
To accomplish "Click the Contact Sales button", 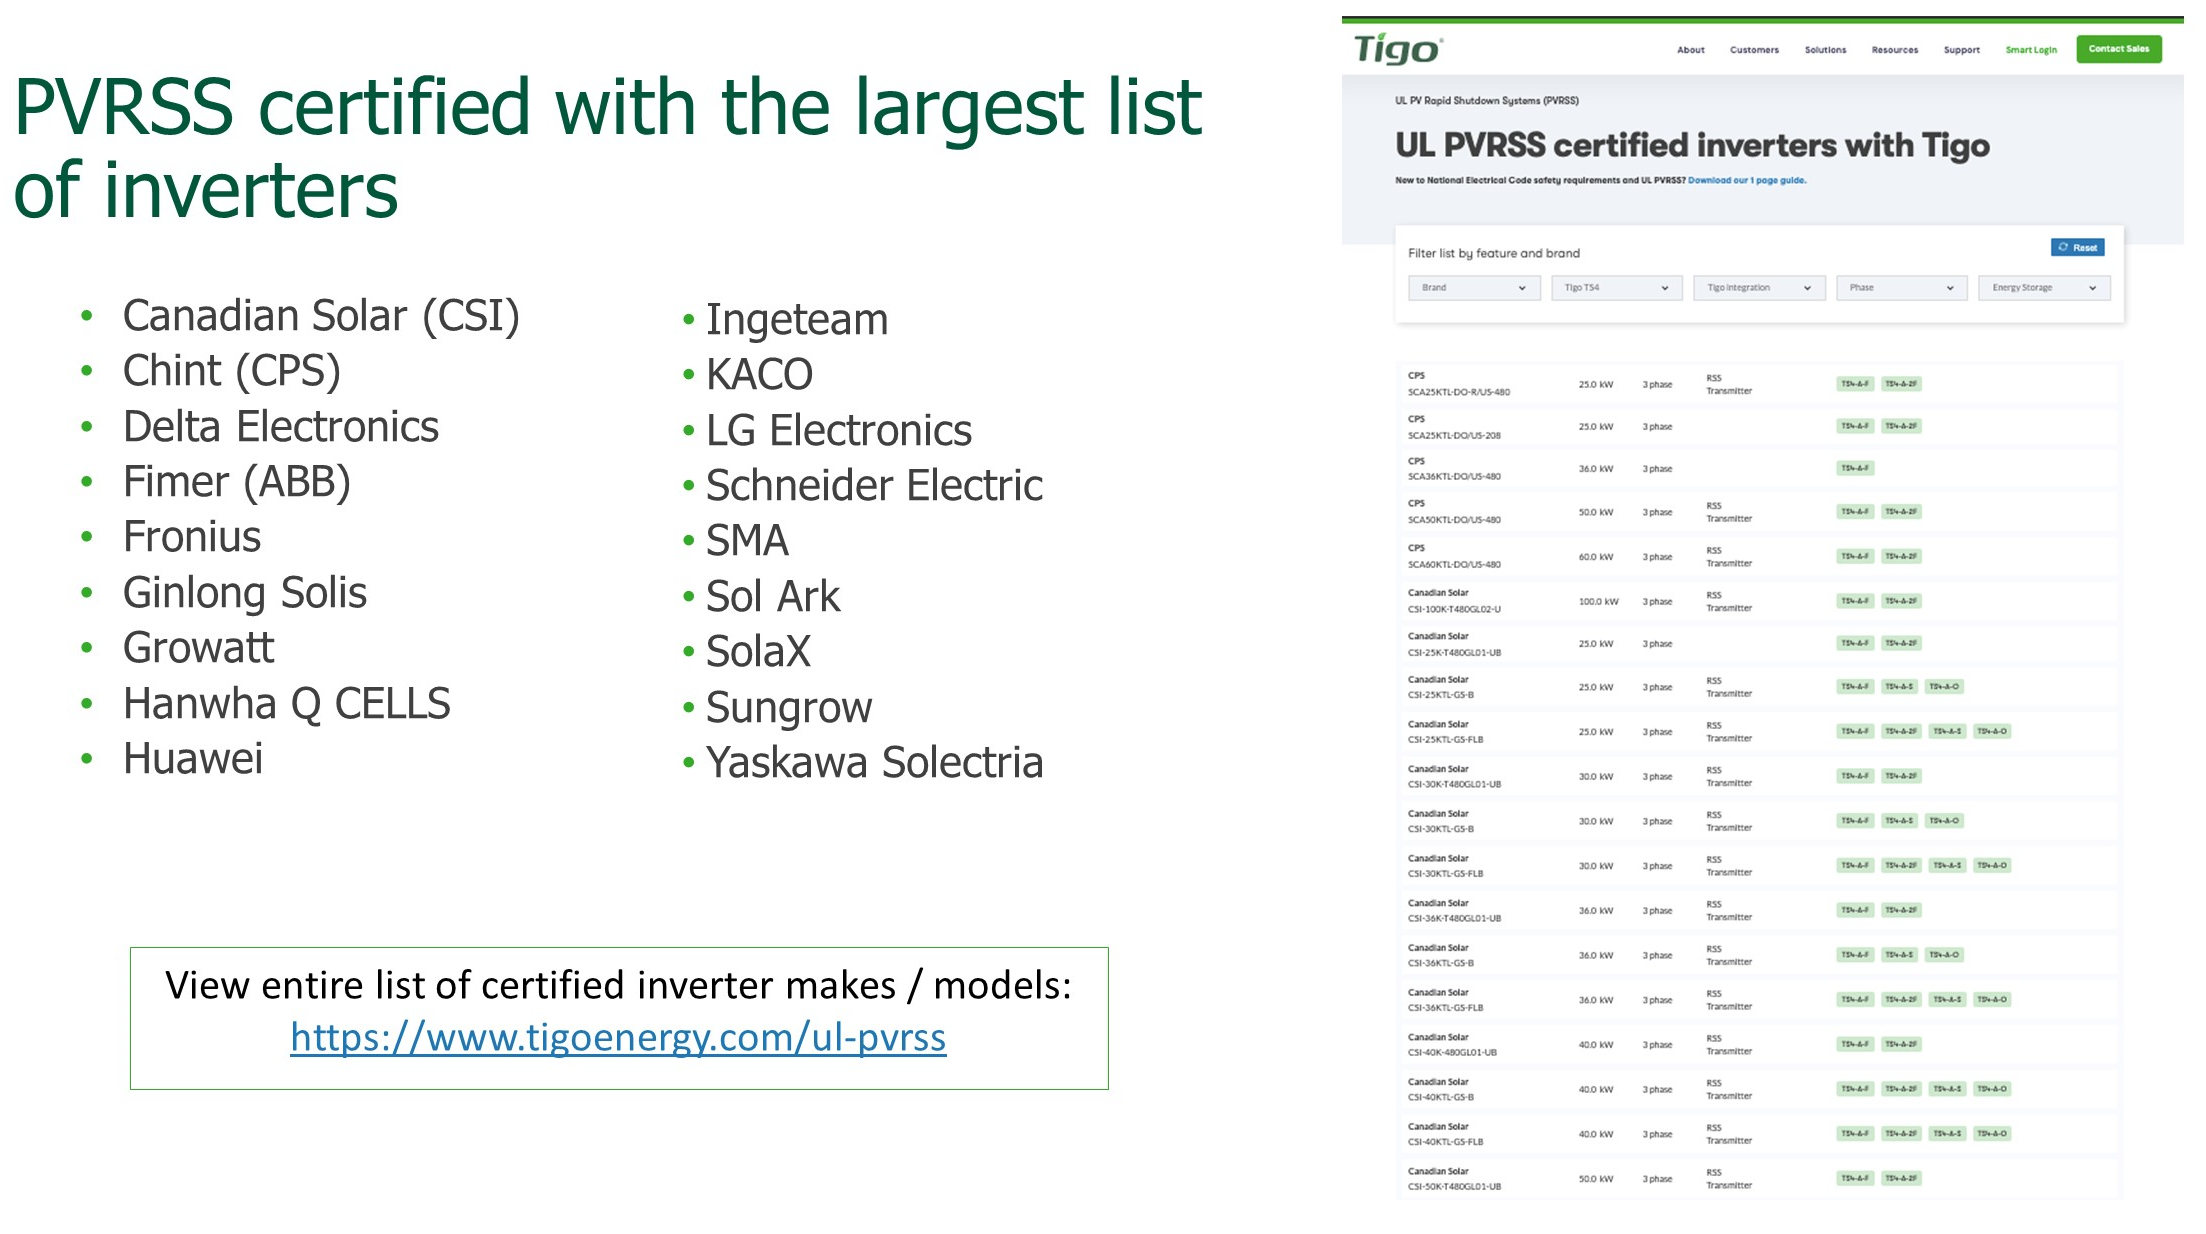I will (x=2118, y=49).
